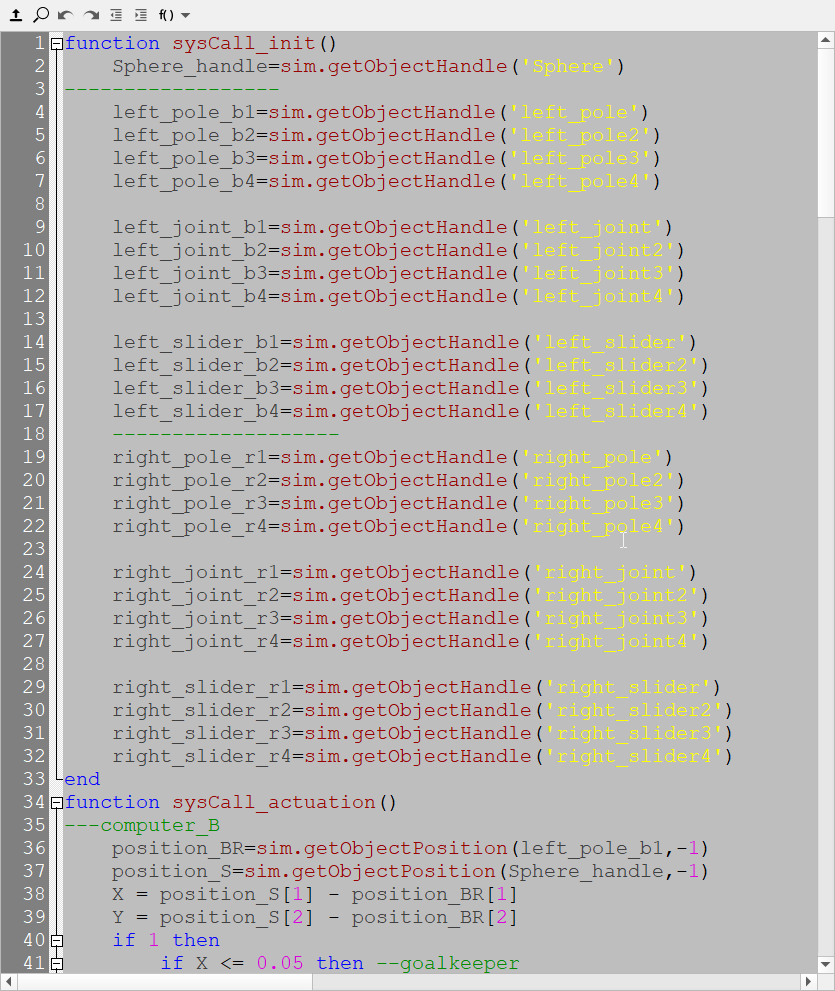Click the vertical scrollbar up arrow

tap(825, 41)
